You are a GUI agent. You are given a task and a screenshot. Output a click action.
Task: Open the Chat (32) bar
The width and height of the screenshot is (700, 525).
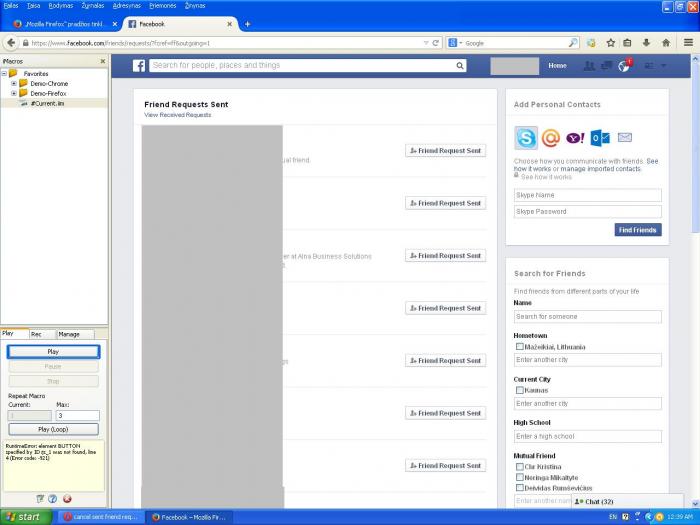627,501
